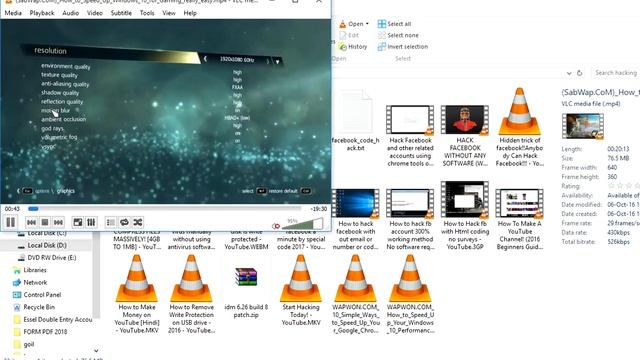Select How to Hack fb with Html coding video
Viewport: 640px width, 360px height.
point(465,216)
